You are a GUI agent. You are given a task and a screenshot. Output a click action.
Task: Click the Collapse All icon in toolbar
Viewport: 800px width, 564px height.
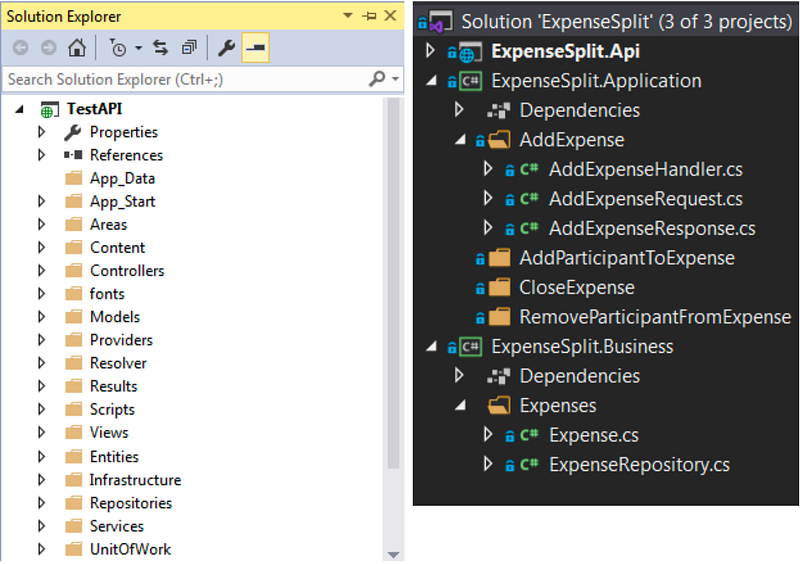[189, 48]
